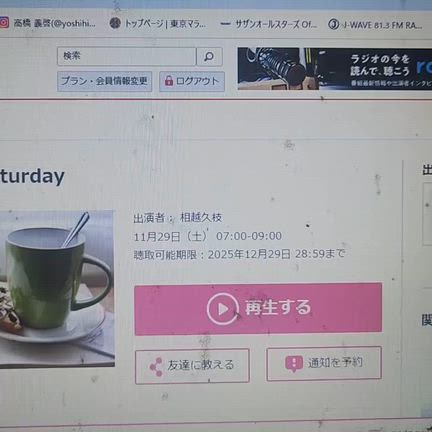Click the magnifying glass search icon
This screenshot has width=432, height=432.
(209, 56)
